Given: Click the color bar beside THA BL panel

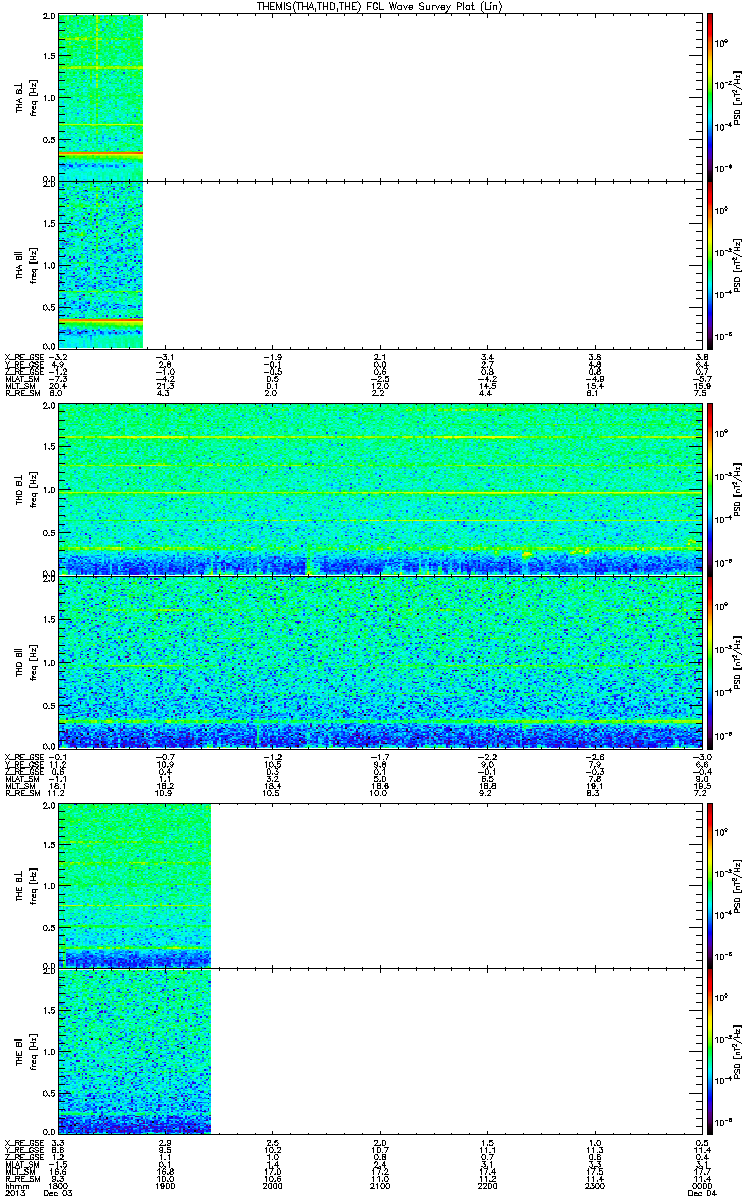Looking at the screenshot, I should pyautogui.click(x=710, y=97).
